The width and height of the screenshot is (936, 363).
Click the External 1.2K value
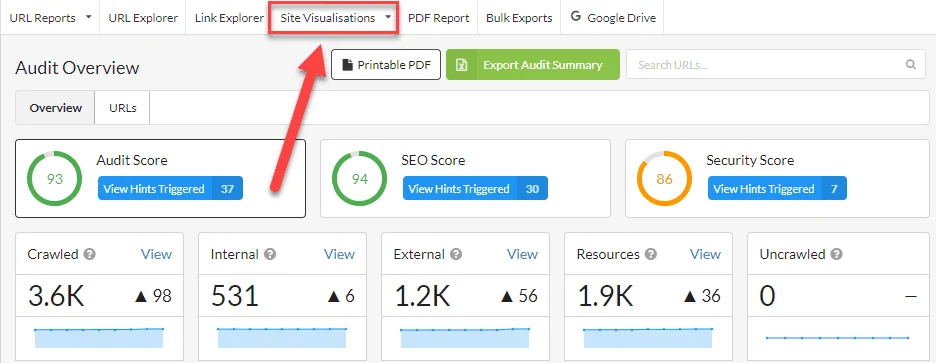[x=422, y=296]
